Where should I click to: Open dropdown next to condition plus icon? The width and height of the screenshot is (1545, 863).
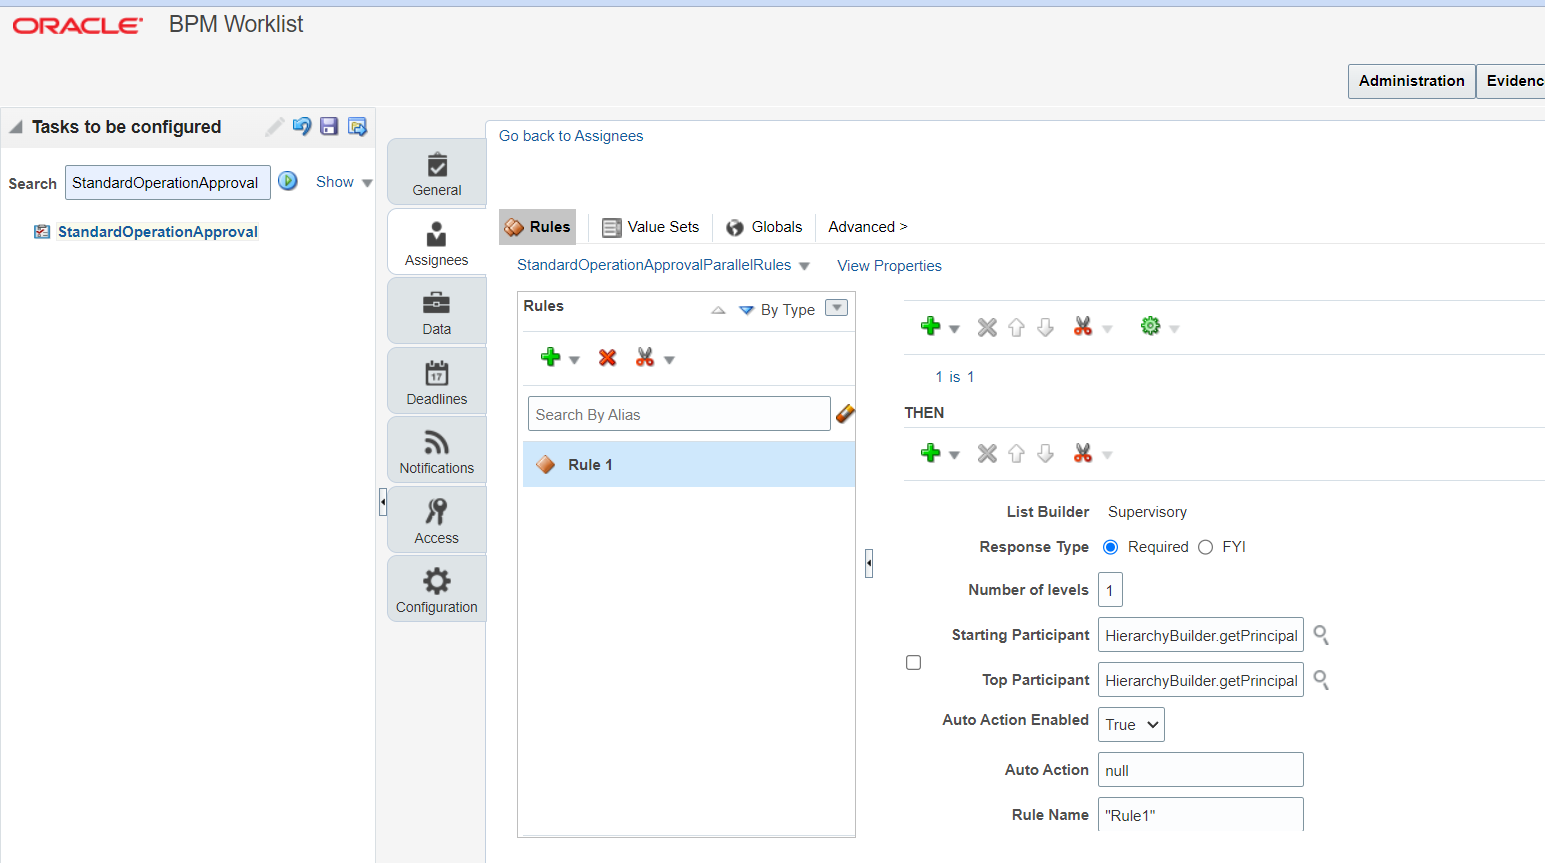click(954, 329)
